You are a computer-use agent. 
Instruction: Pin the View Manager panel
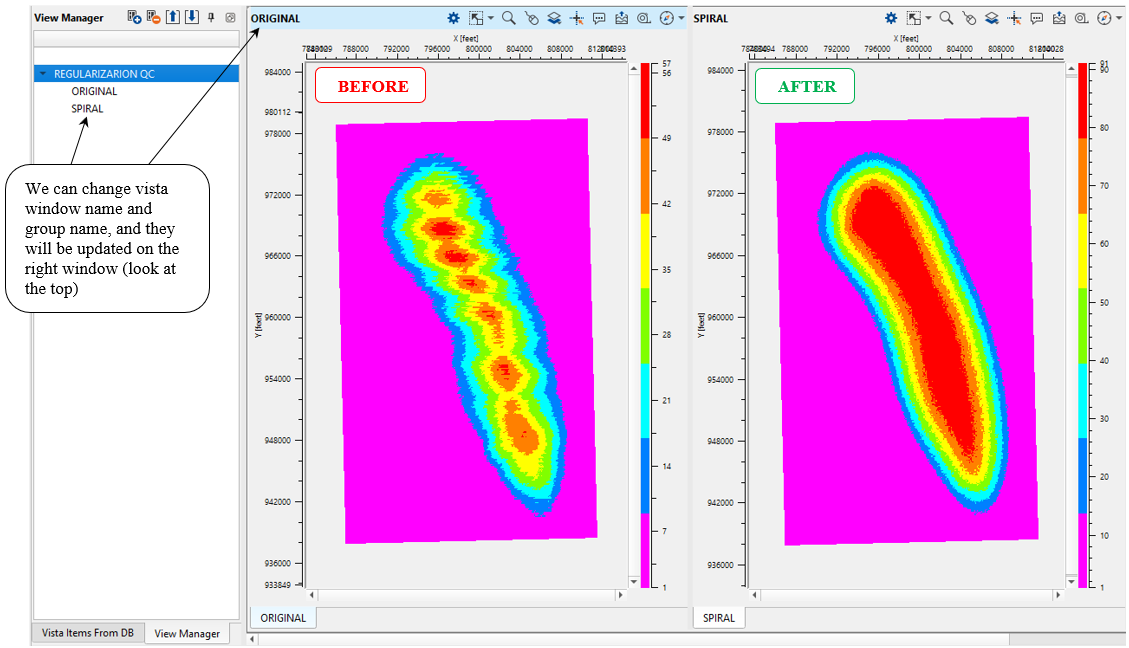coord(211,18)
